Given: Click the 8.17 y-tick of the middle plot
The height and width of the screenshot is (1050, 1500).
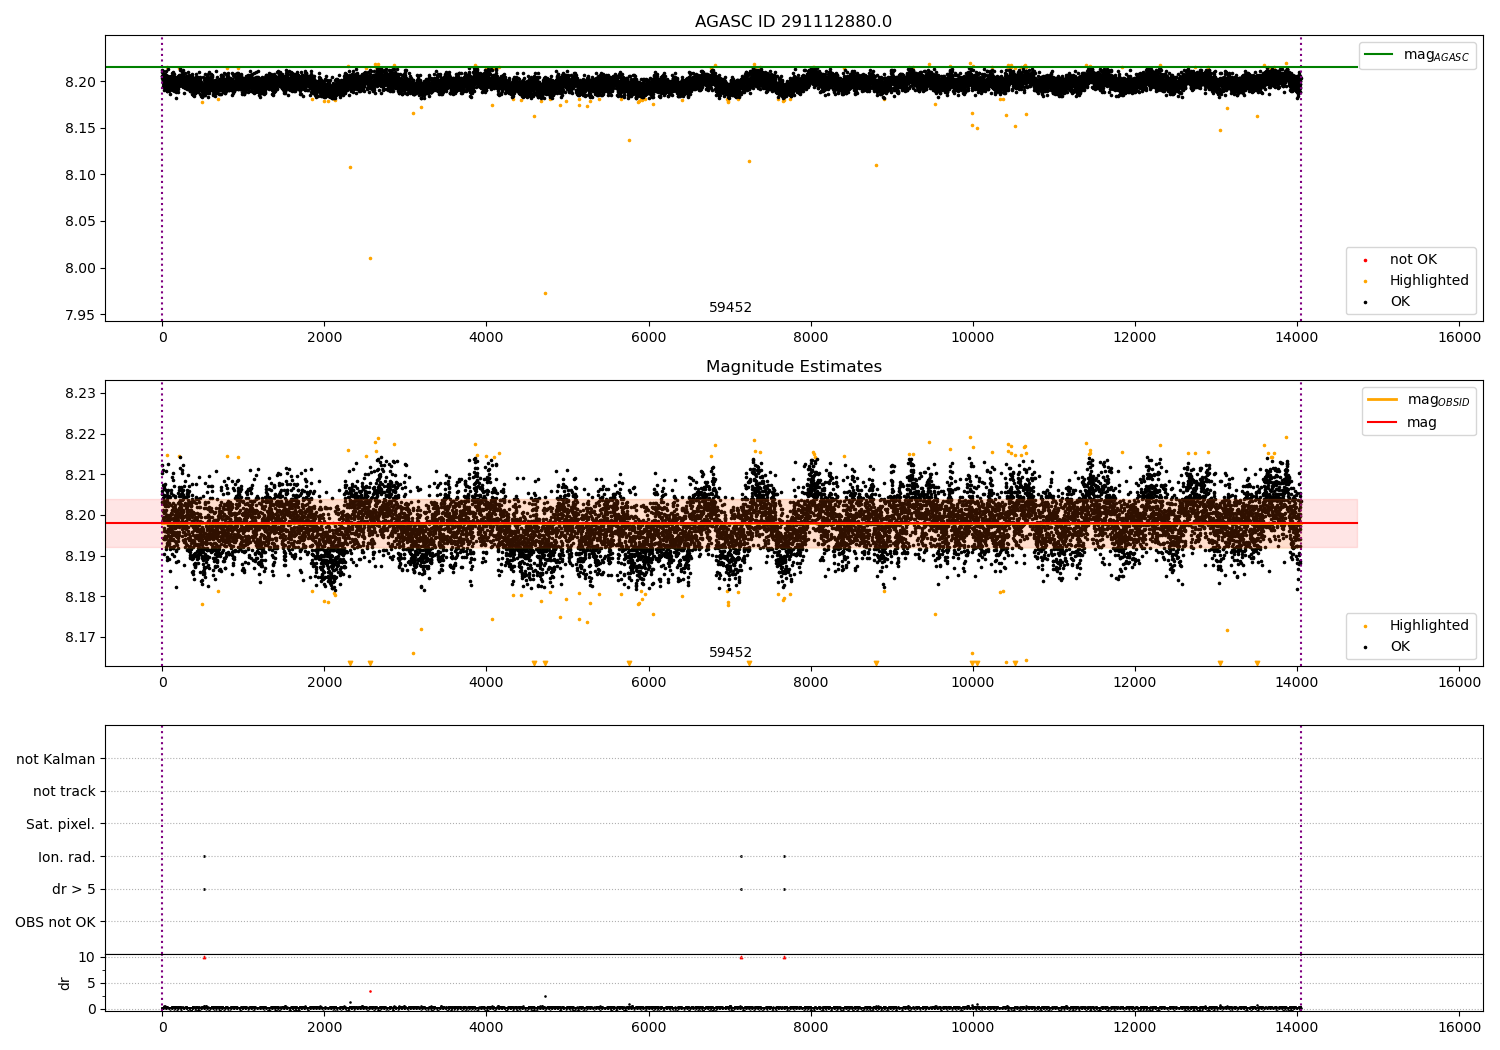Looking at the screenshot, I should (x=80, y=638).
